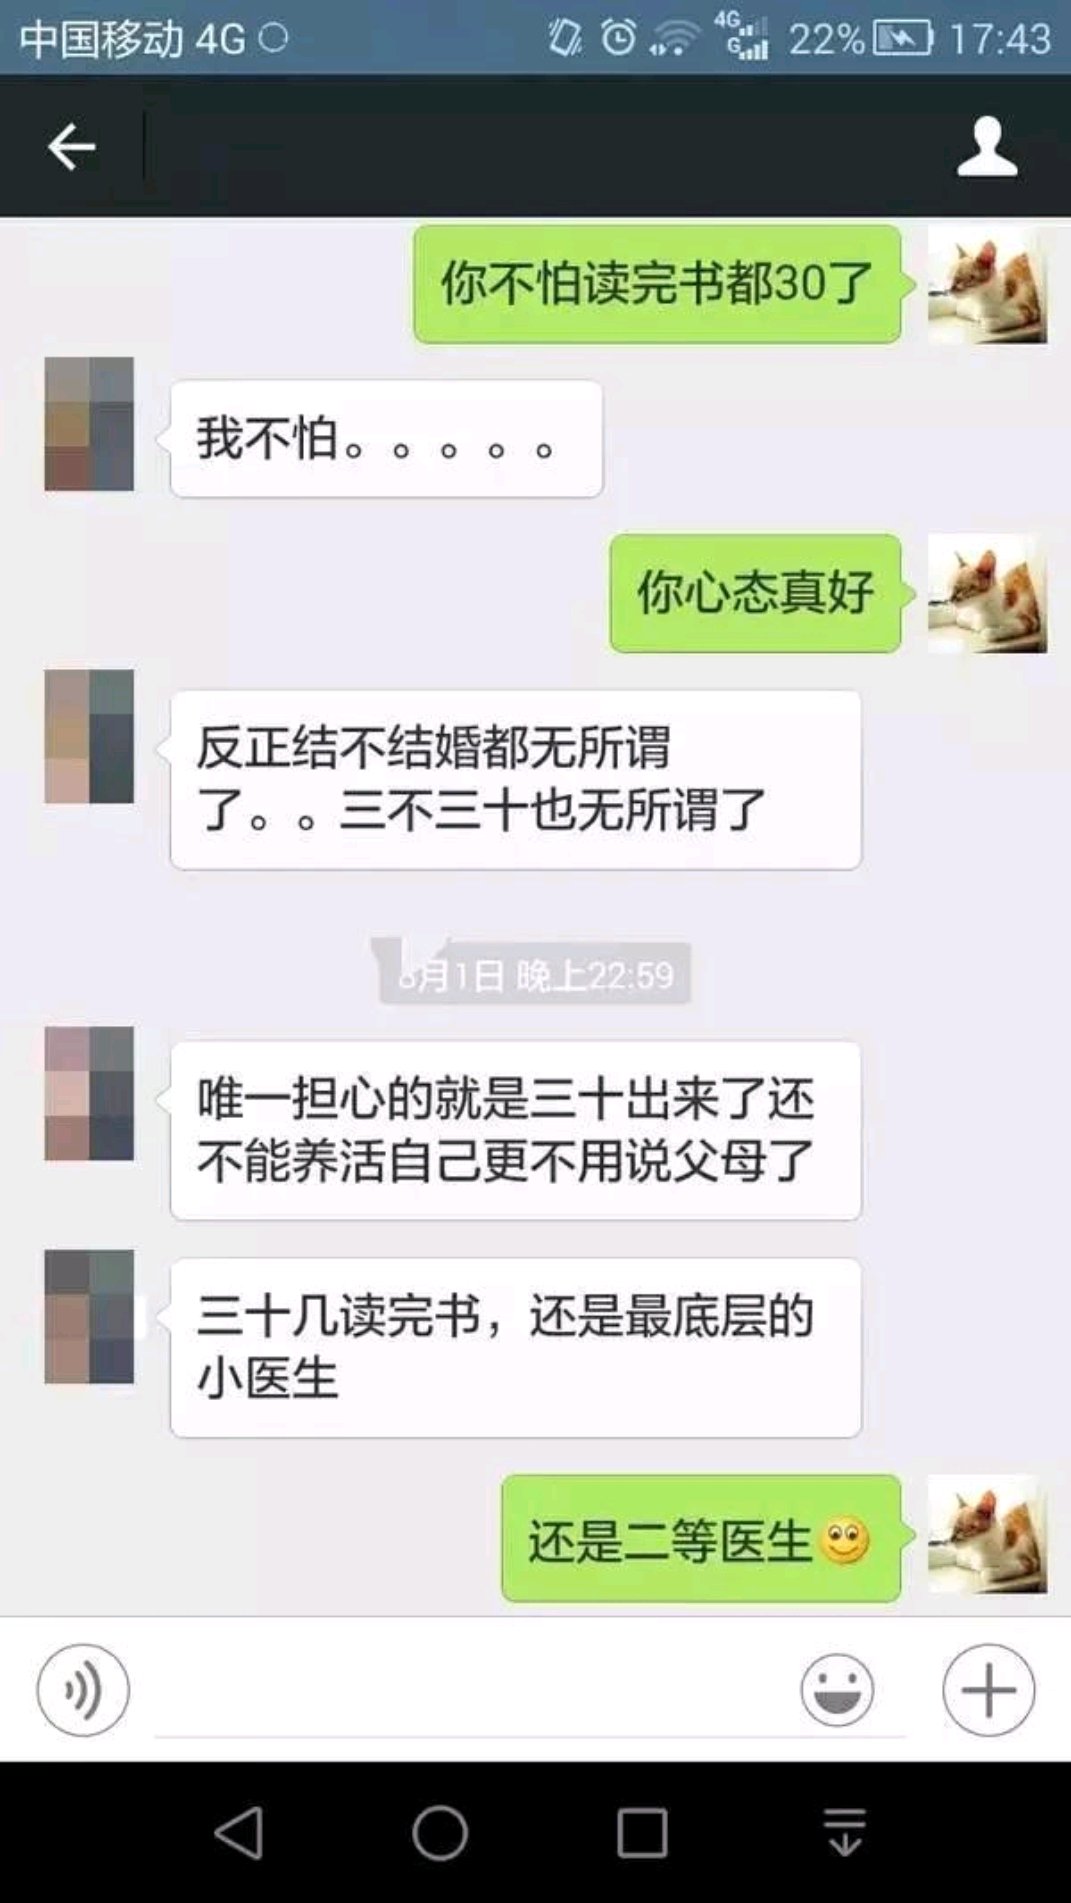
Task: Tap the back arrow in chat header
Action: tap(71, 147)
